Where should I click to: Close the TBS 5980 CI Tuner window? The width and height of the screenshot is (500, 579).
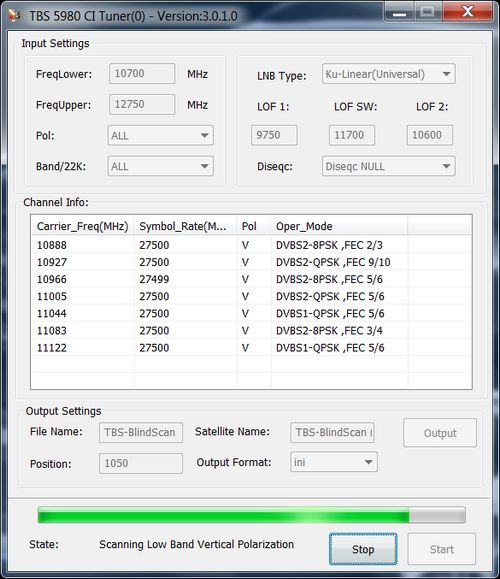(468, 12)
